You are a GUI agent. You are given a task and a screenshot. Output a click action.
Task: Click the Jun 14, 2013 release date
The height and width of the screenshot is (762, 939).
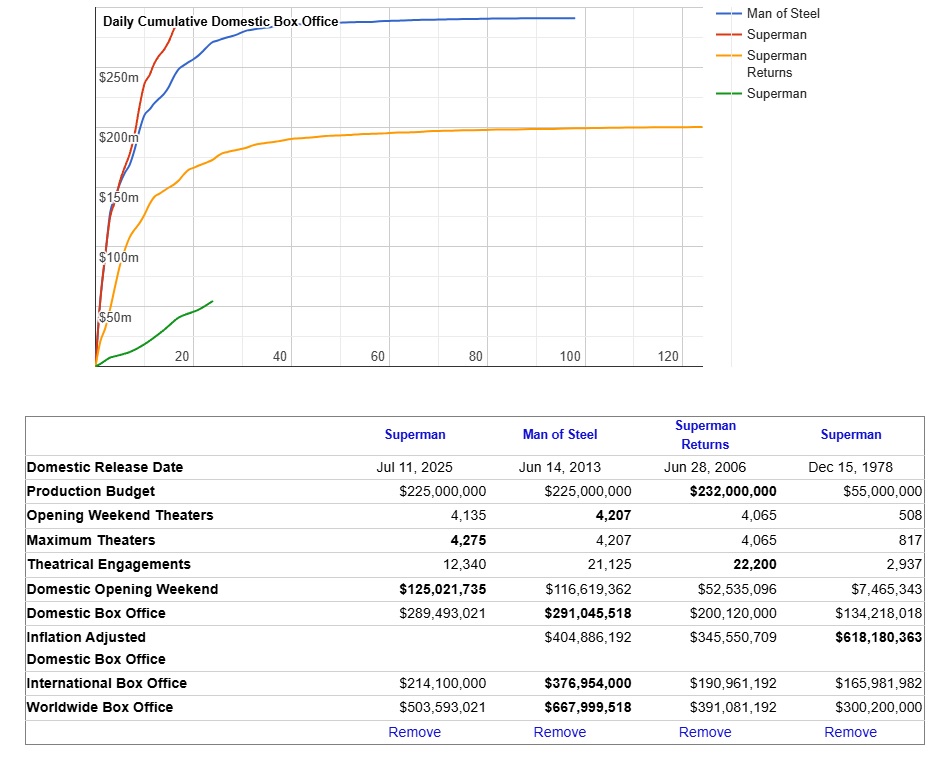click(x=560, y=467)
